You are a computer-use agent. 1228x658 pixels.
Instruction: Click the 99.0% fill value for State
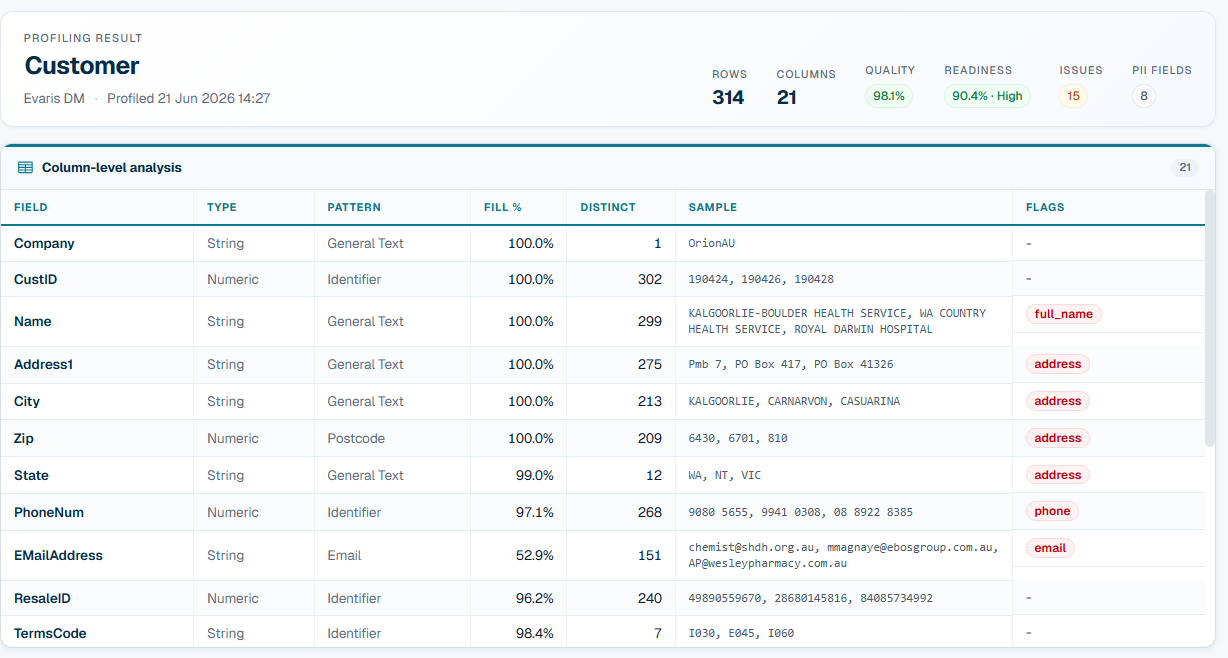tap(535, 476)
